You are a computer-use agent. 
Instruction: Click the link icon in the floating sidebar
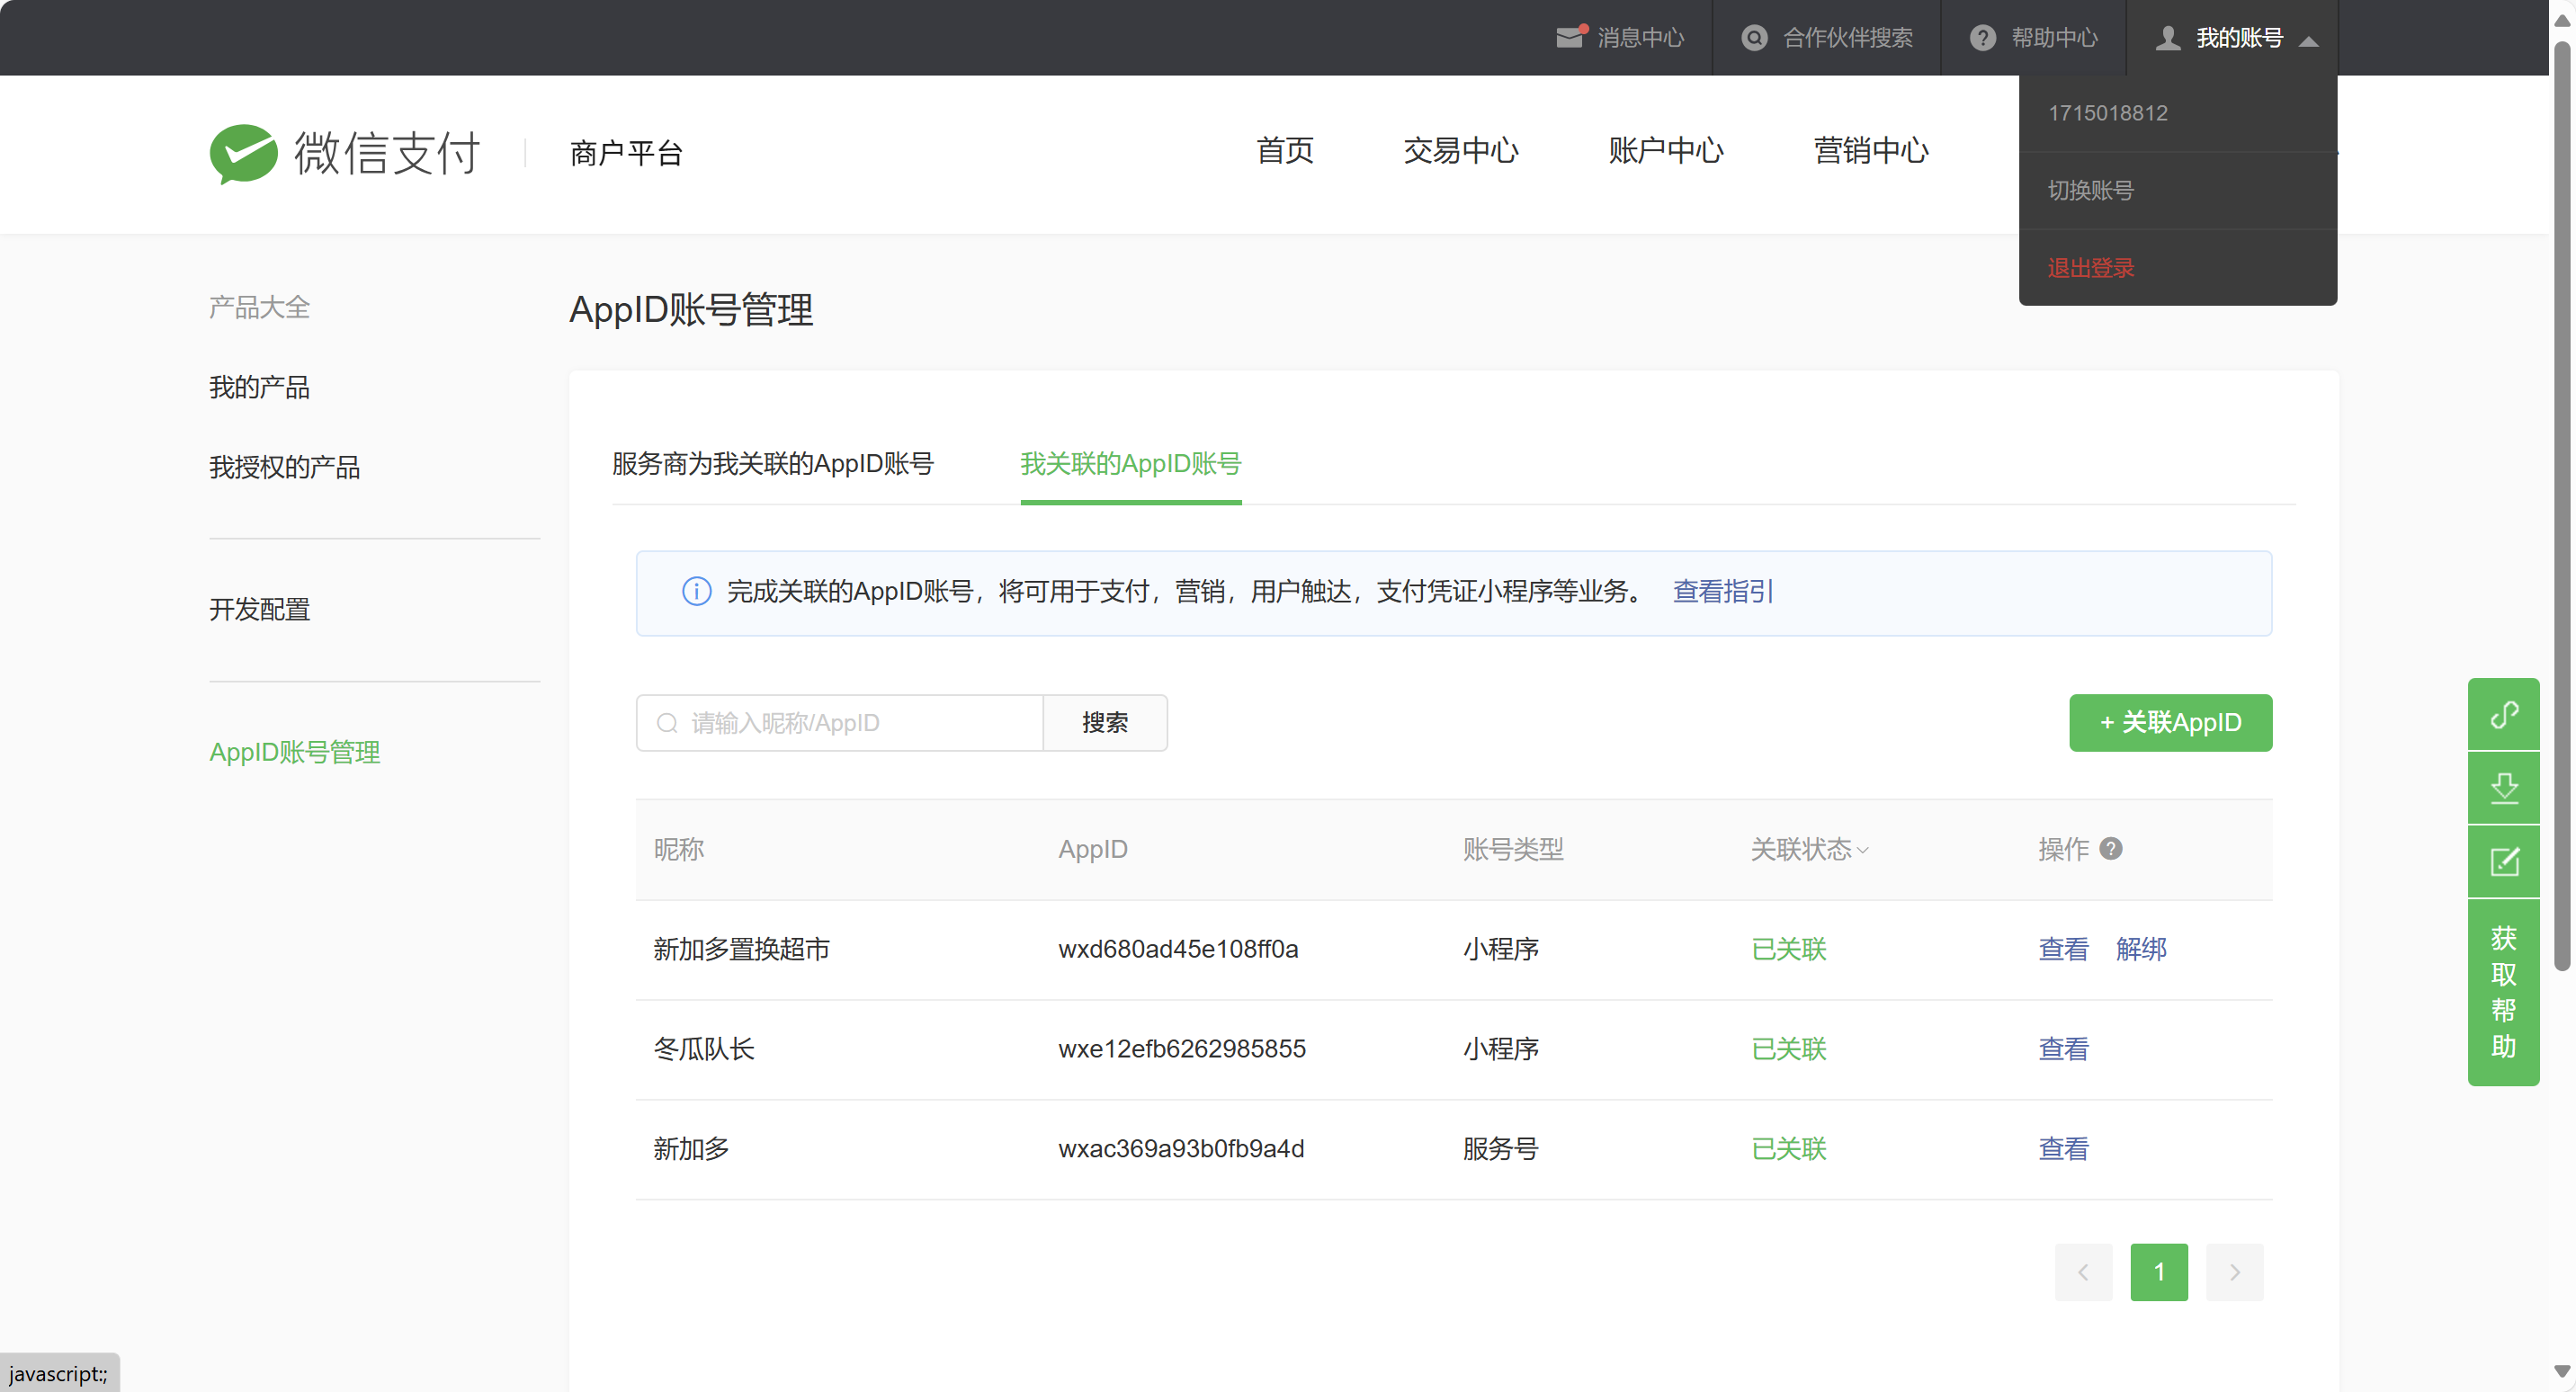(x=2503, y=714)
